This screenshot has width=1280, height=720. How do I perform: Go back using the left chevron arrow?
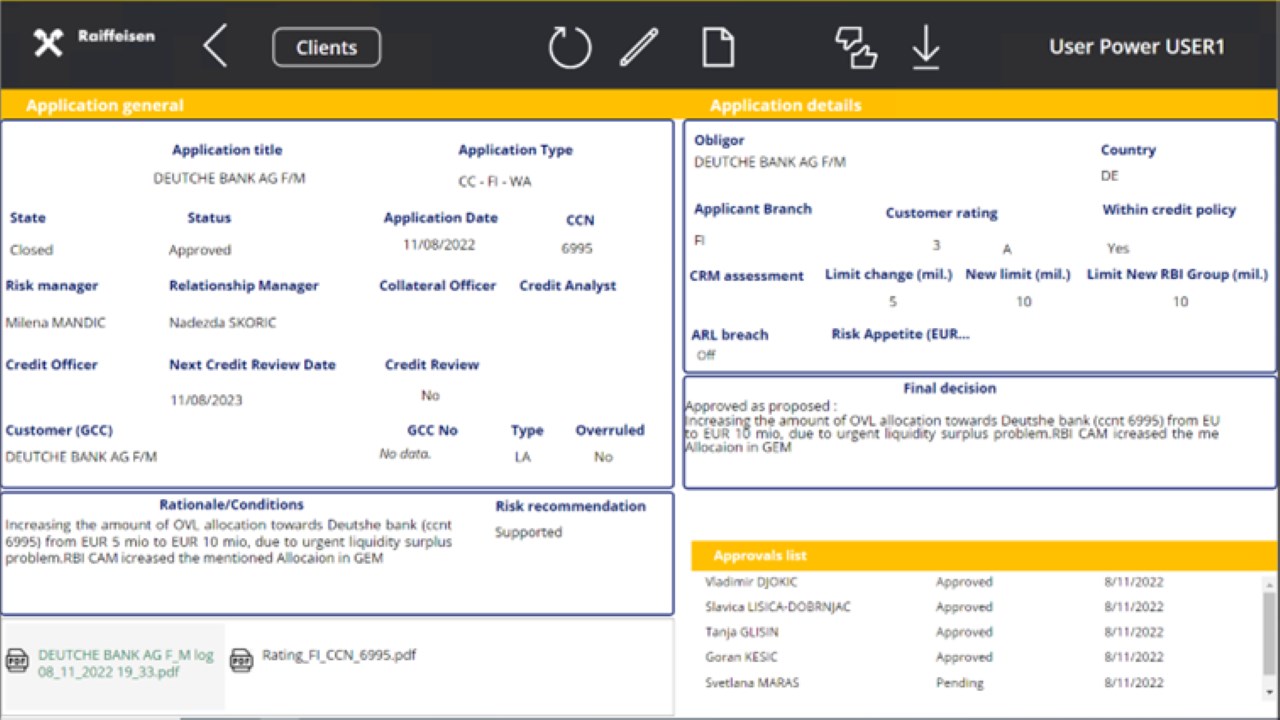(215, 46)
